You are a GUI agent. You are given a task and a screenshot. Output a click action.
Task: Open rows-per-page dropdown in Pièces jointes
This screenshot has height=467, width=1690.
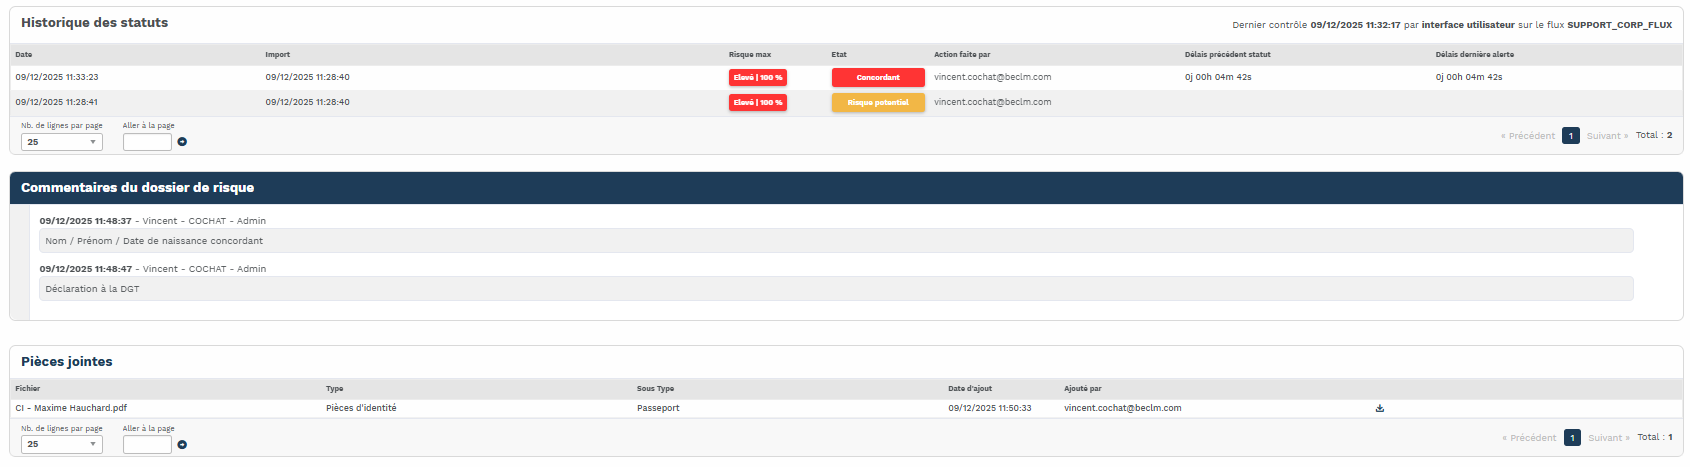[62, 444]
